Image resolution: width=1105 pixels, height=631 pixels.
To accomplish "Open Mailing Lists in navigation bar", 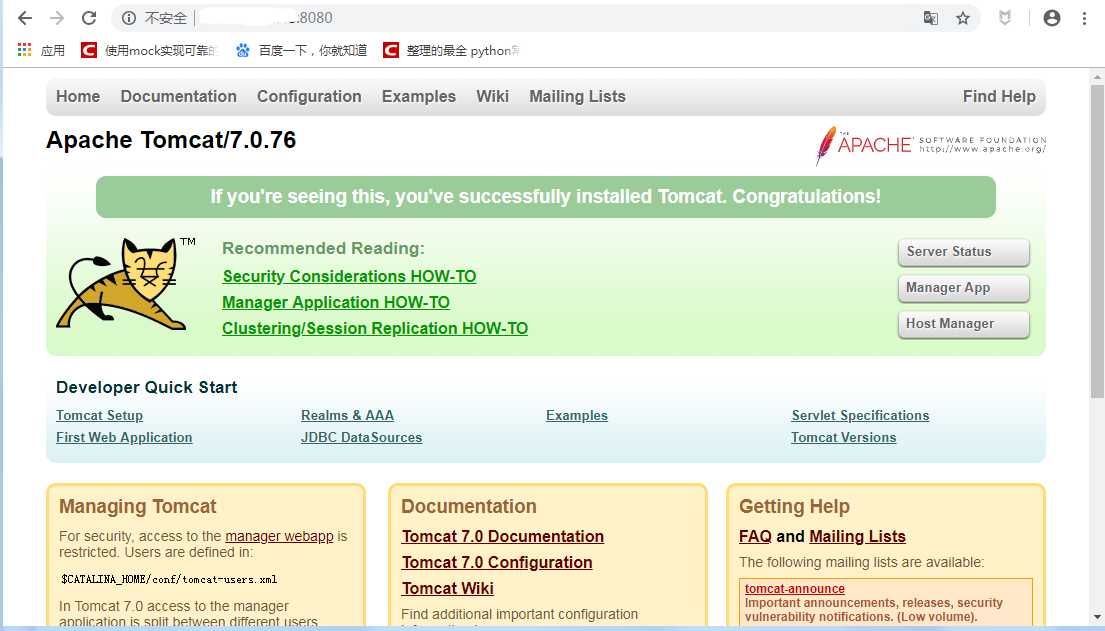I will [577, 97].
